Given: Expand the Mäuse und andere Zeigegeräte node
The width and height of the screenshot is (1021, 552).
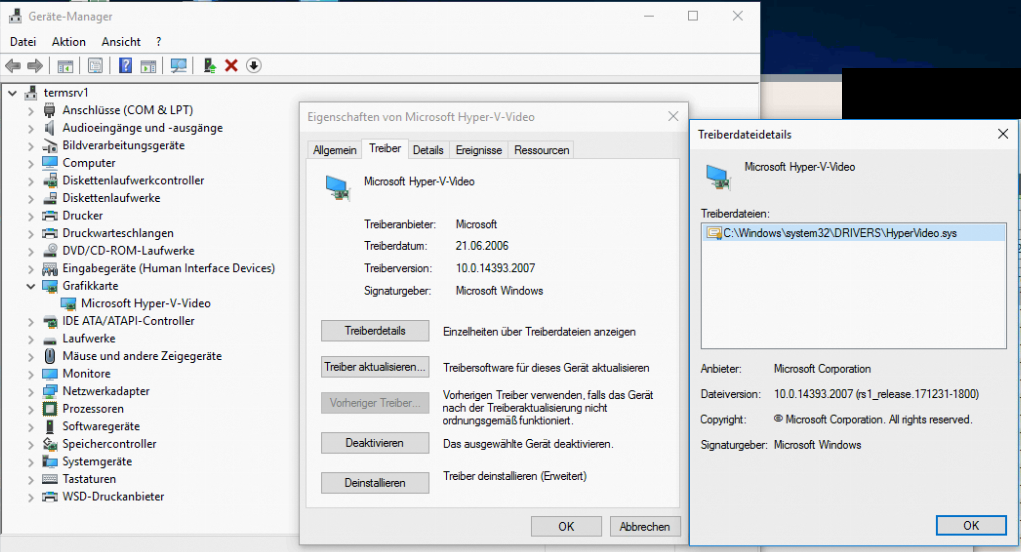Looking at the screenshot, I should pyautogui.click(x=31, y=357).
